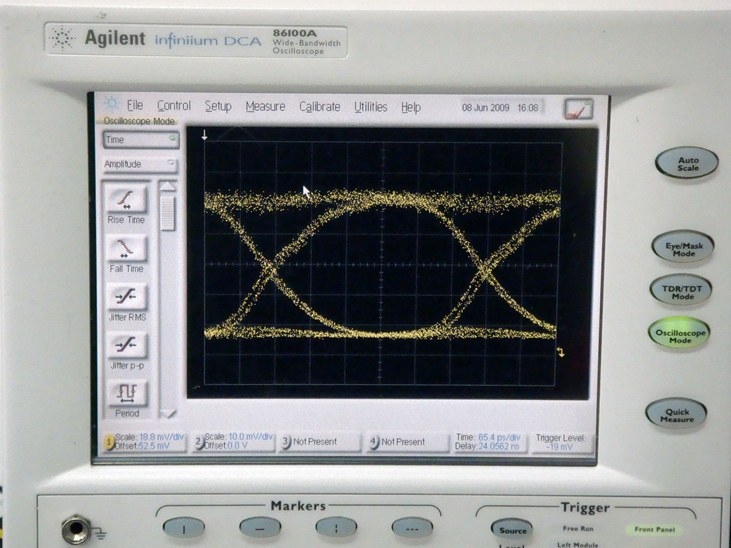The width and height of the screenshot is (731, 548).
Task: Select the Amplitude measurement tab
Action: pos(139,164)
